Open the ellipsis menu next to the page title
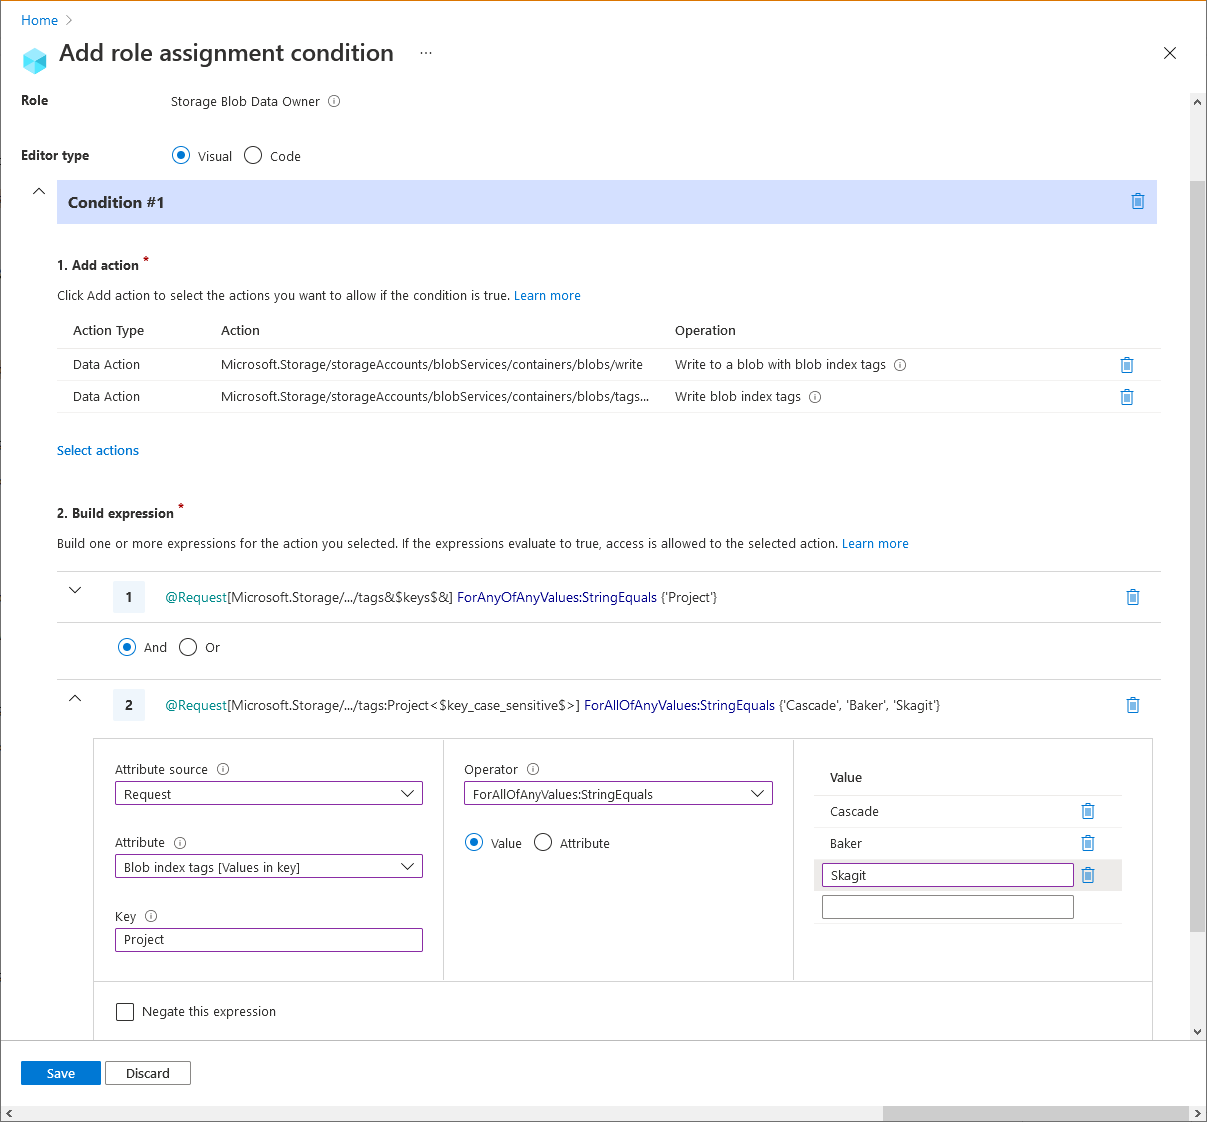1207x1122 pixels. [x=425, y=53]
